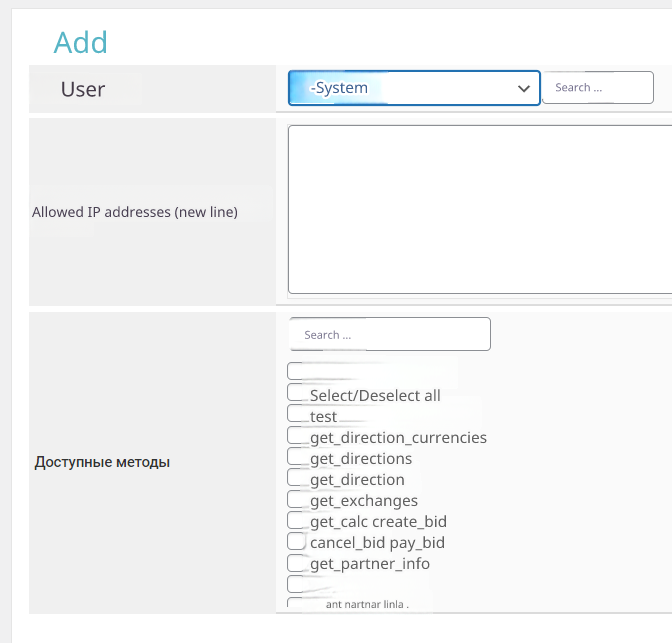Enable the get_exchanges checkbox
The width and height of the screenshot is (672, 643).
coord(296,499)
